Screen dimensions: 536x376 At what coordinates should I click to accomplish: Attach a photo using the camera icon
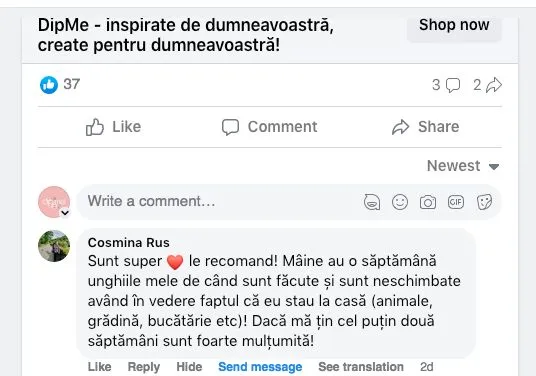point(428,202)
